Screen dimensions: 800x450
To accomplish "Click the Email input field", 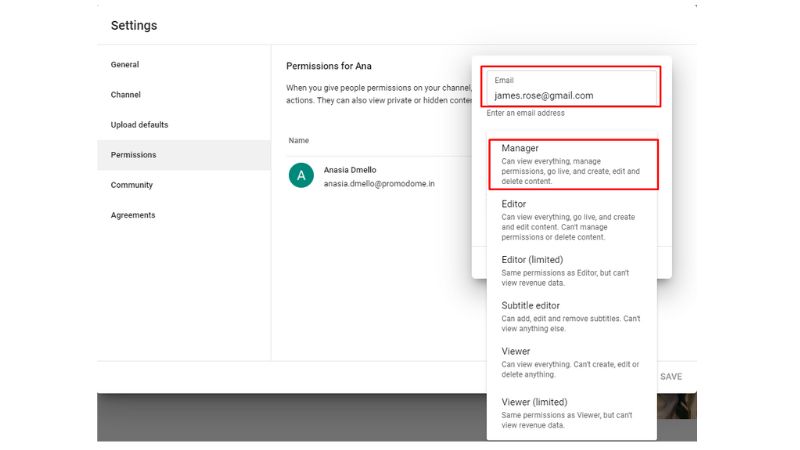I will (x=571, y=95).
